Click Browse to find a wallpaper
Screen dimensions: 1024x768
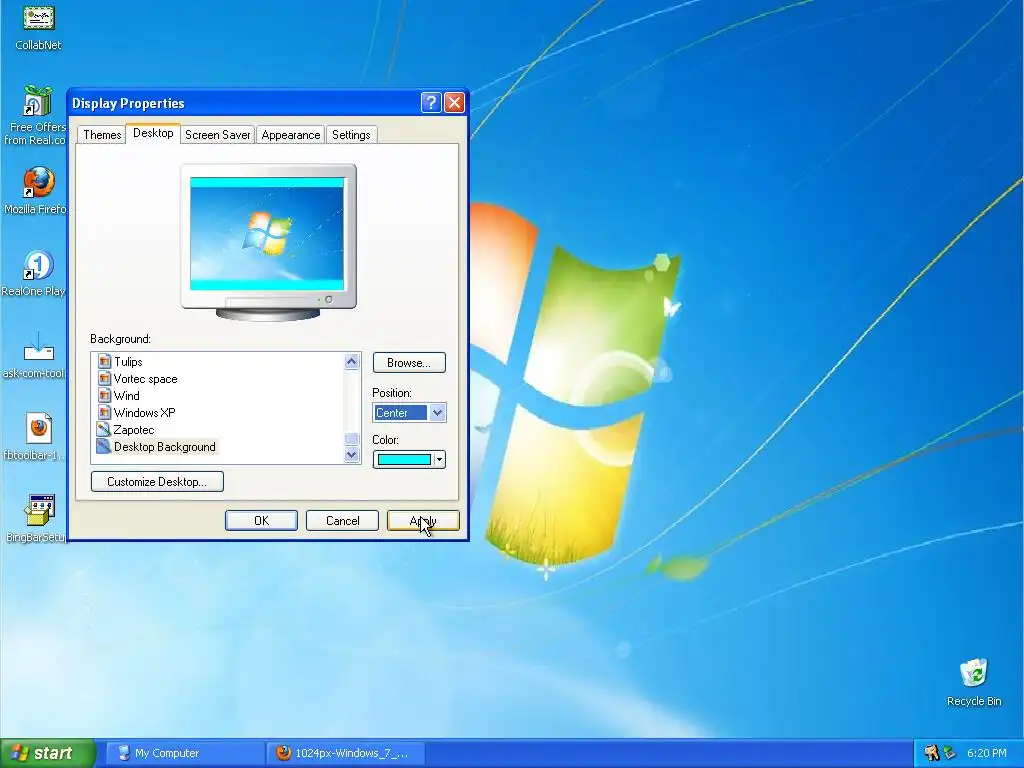coord(409,362)
